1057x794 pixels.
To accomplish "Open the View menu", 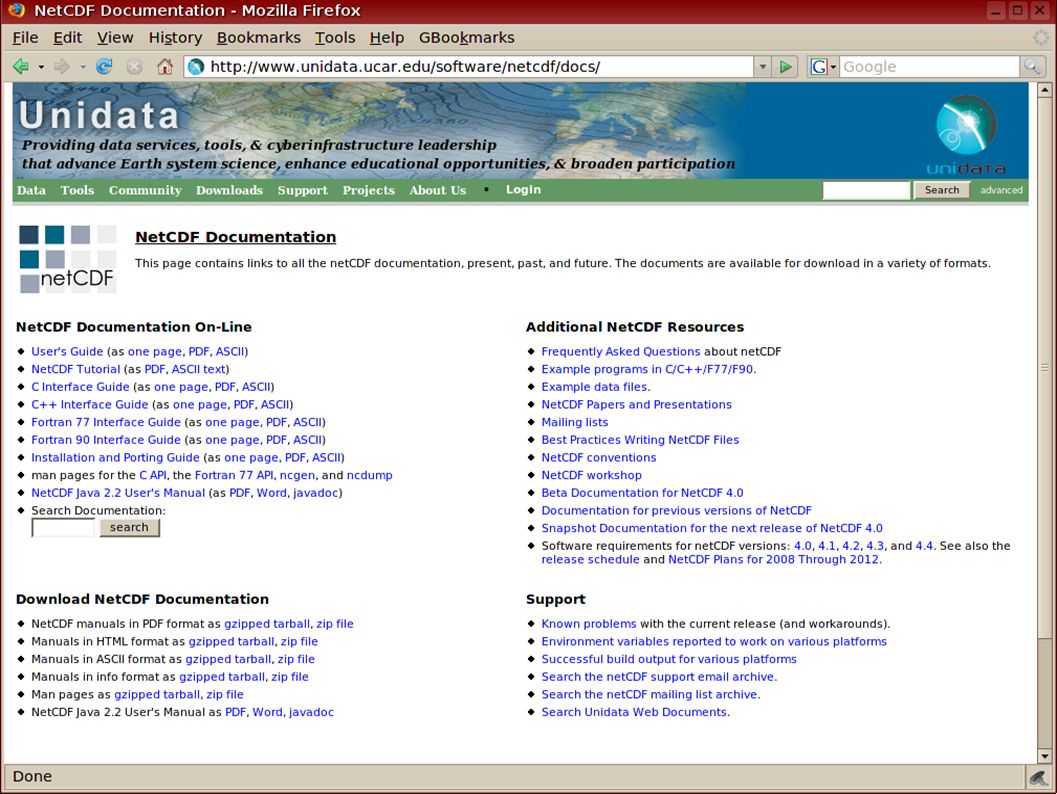I will [x=115, y=38].
